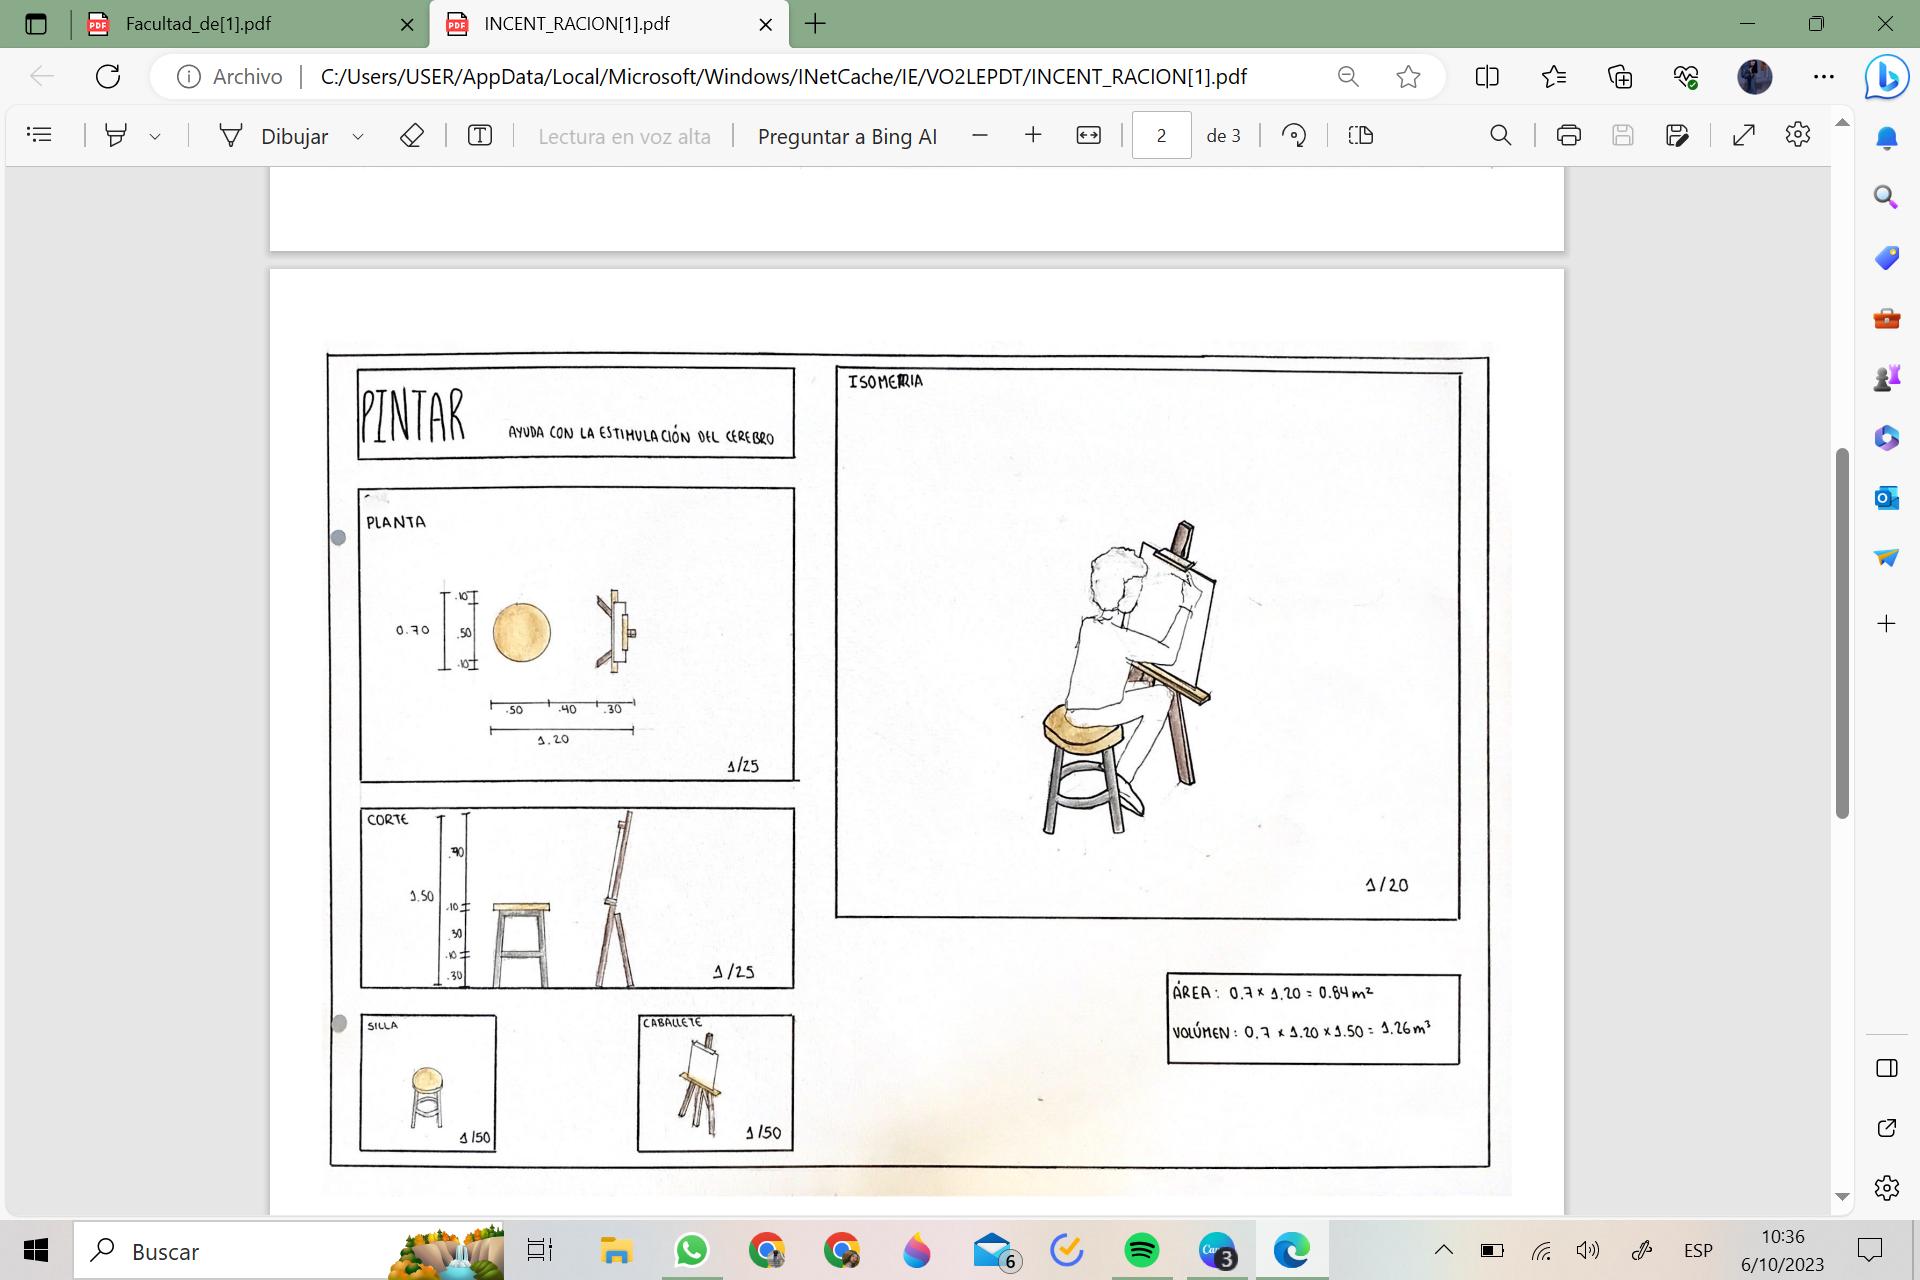Click the page number input field

(1161, 135)
